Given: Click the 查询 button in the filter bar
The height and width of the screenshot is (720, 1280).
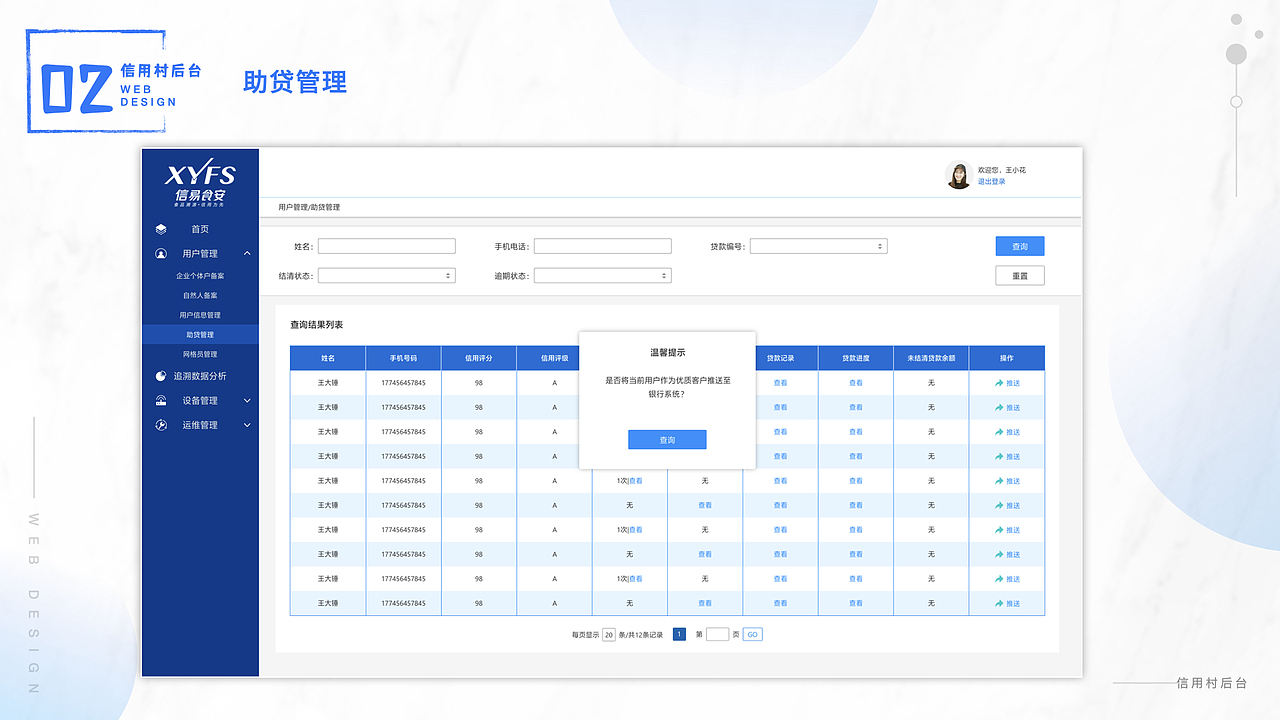Looking at the screenshot, I should pyautogui.click(x=1020, y=246).
